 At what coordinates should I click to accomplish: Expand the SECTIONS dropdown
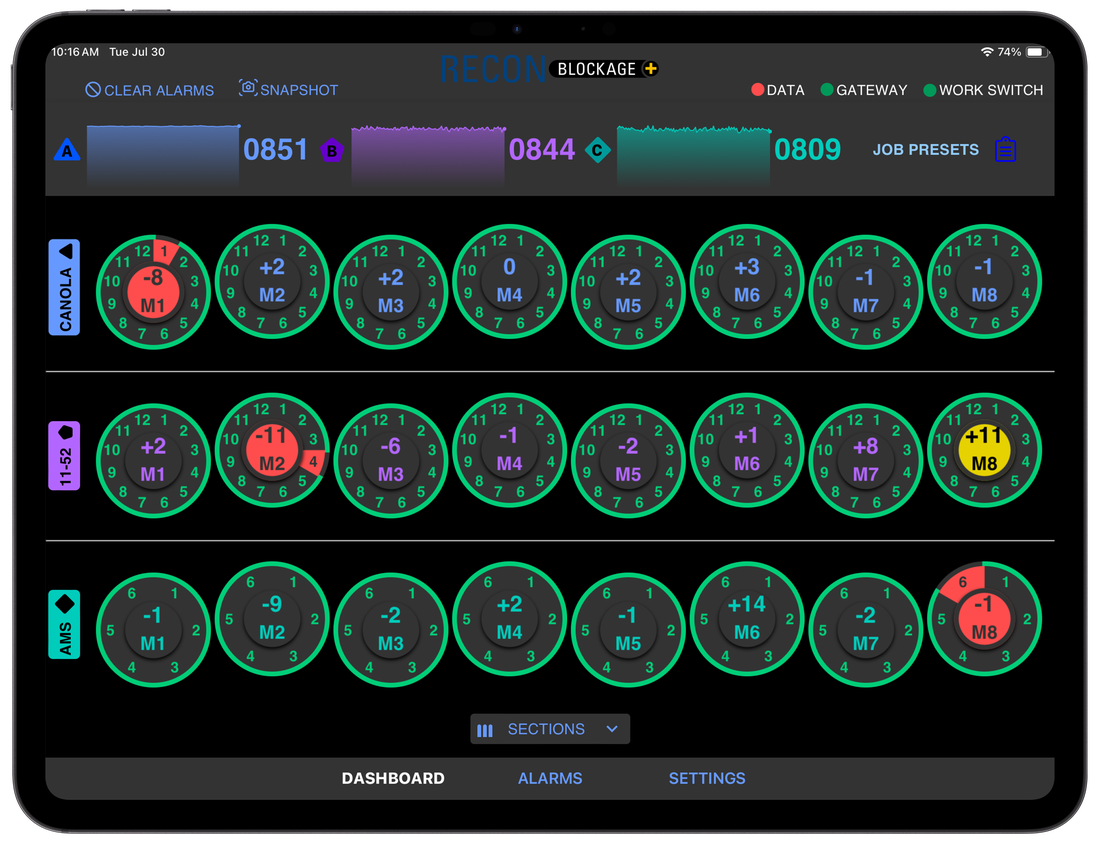tap(550, 729)
